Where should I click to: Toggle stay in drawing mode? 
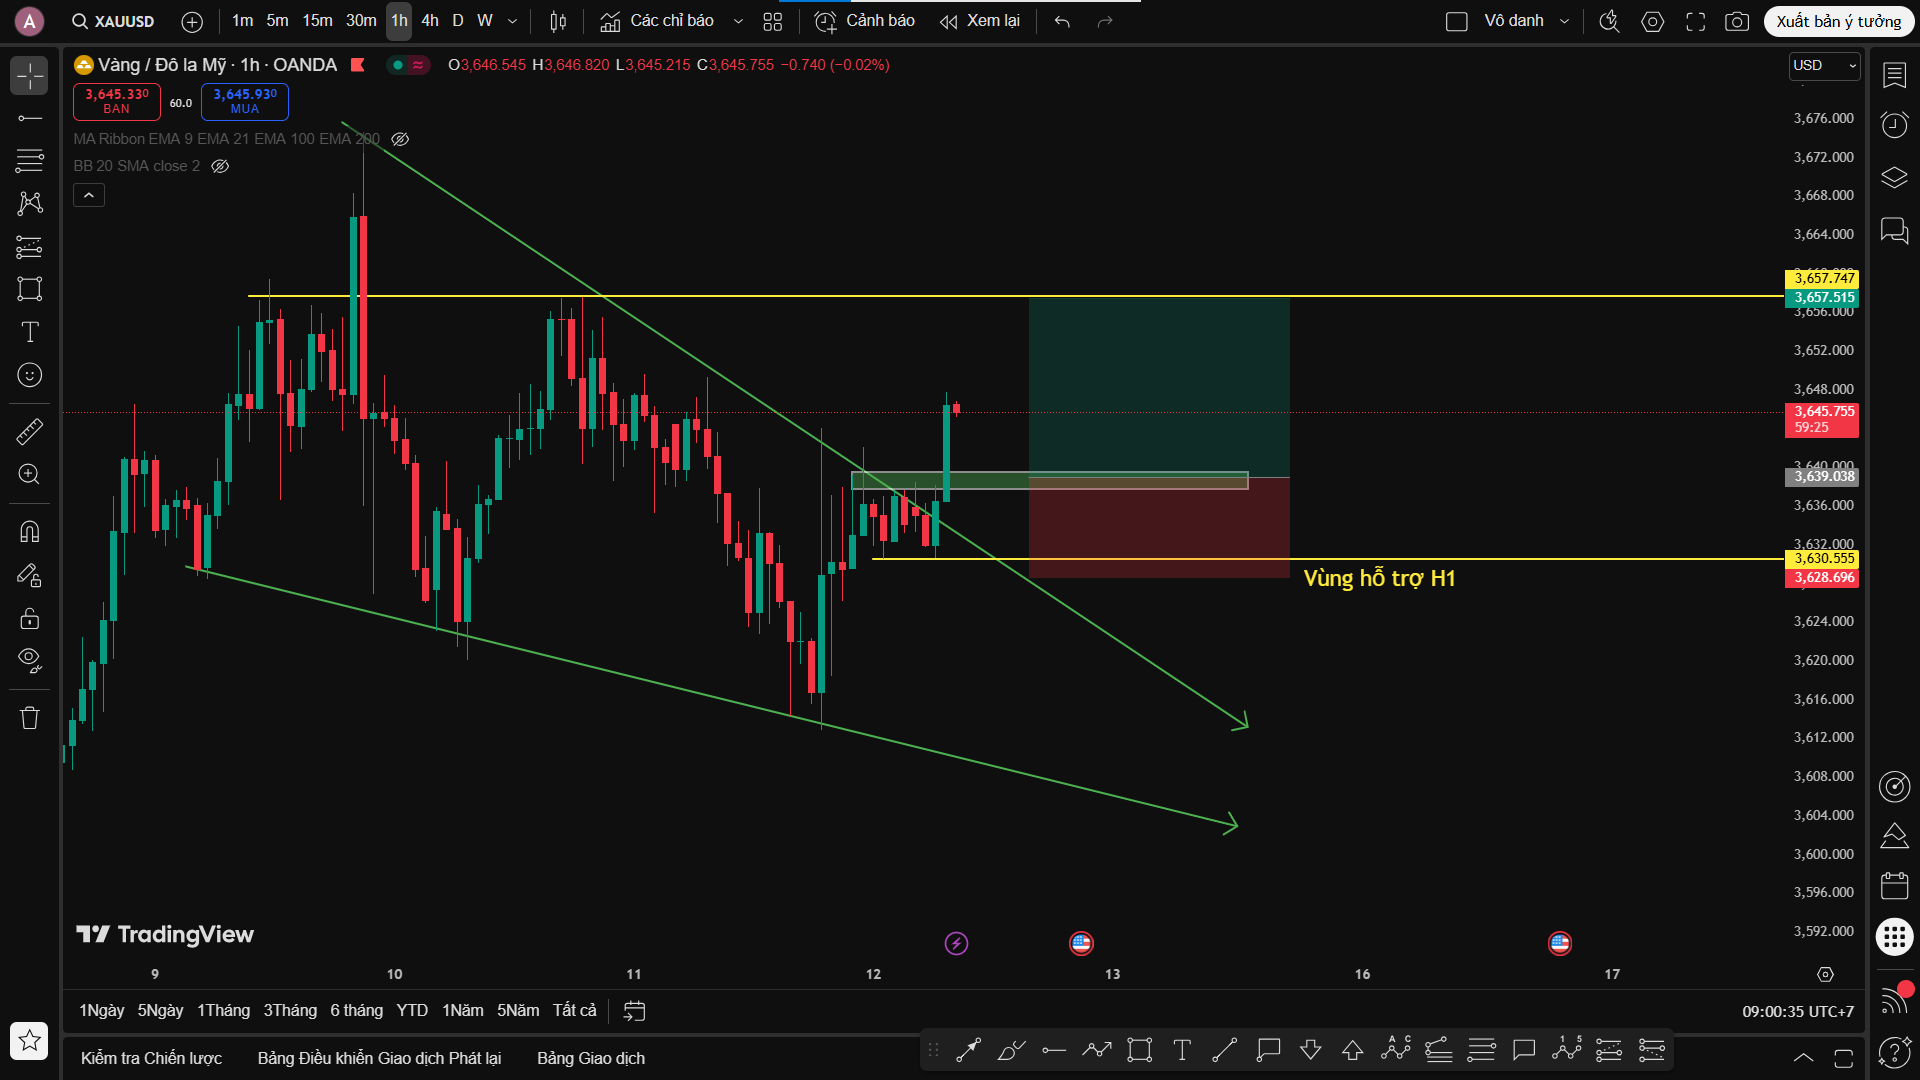coord(30,574)
